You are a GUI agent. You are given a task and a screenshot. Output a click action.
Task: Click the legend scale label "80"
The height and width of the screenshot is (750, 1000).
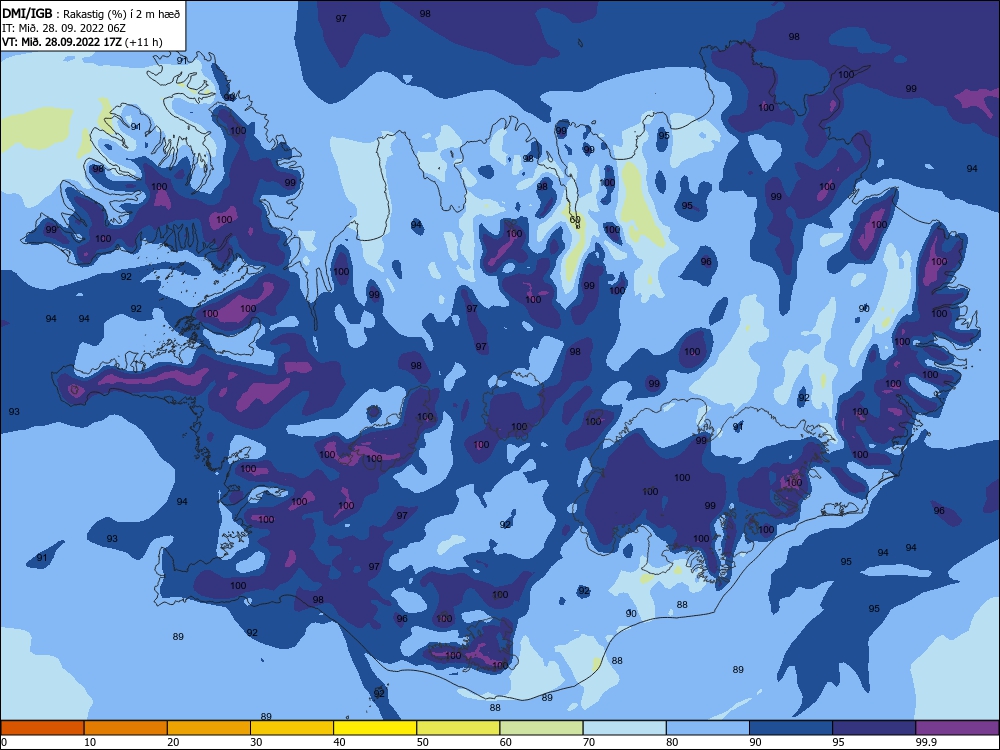click(x=672, y=742)
